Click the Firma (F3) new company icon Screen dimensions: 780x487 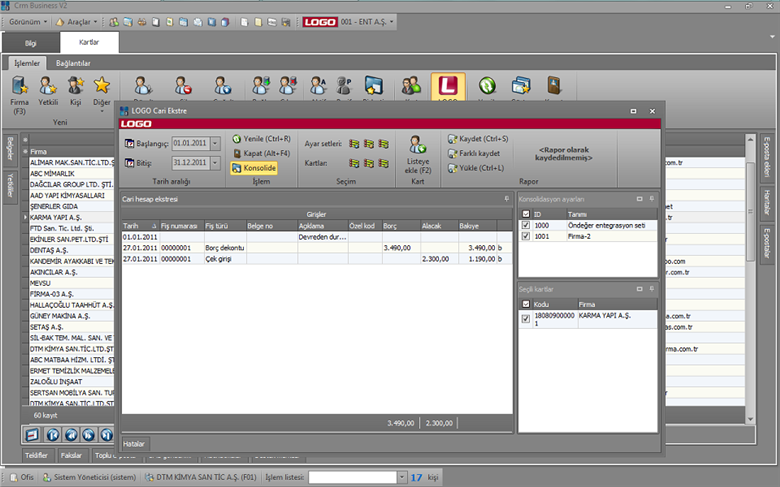point(19,86)
